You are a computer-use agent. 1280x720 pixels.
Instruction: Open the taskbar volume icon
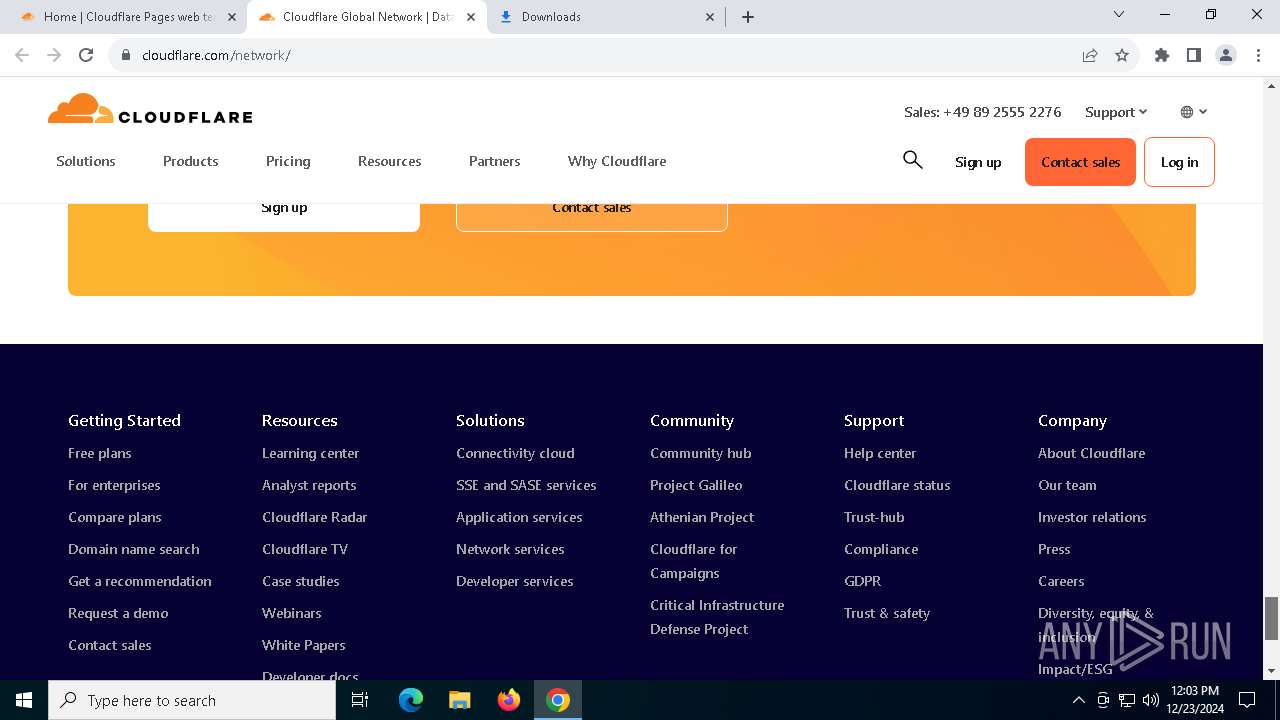click(x=1151, y=700)
